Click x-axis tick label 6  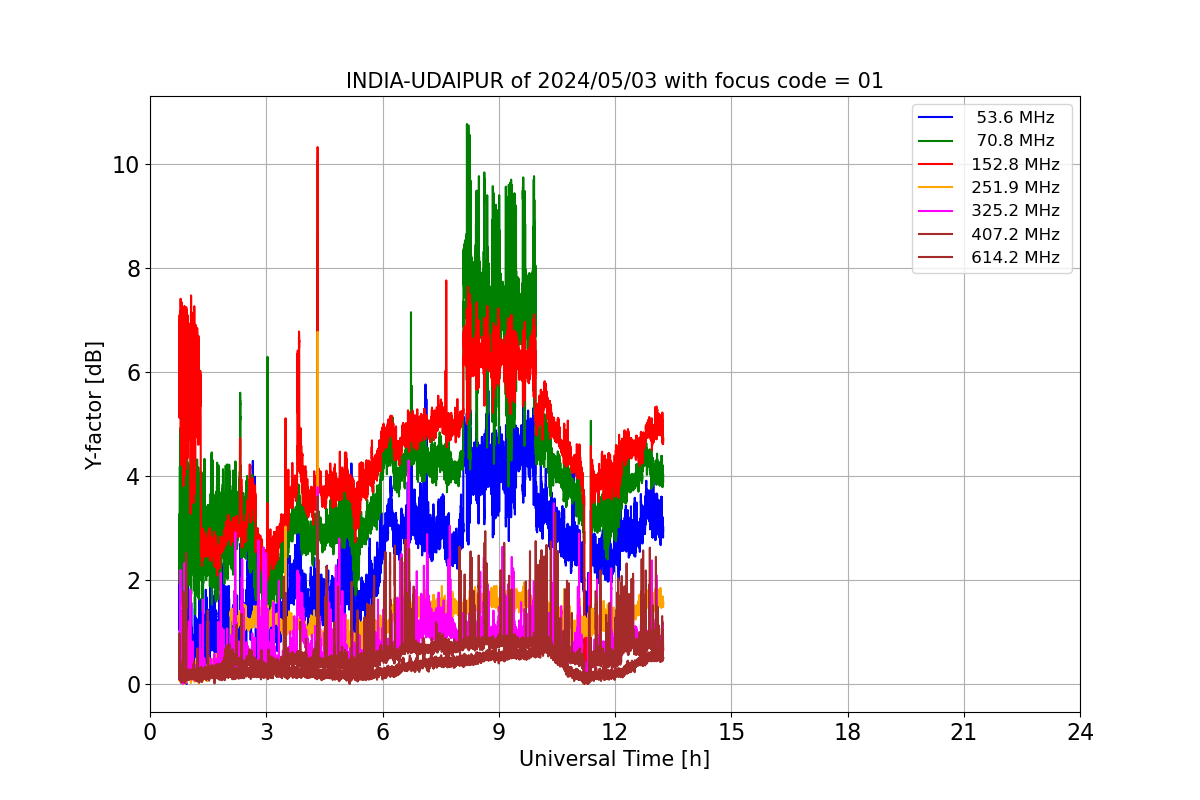(x=382, y=732)
